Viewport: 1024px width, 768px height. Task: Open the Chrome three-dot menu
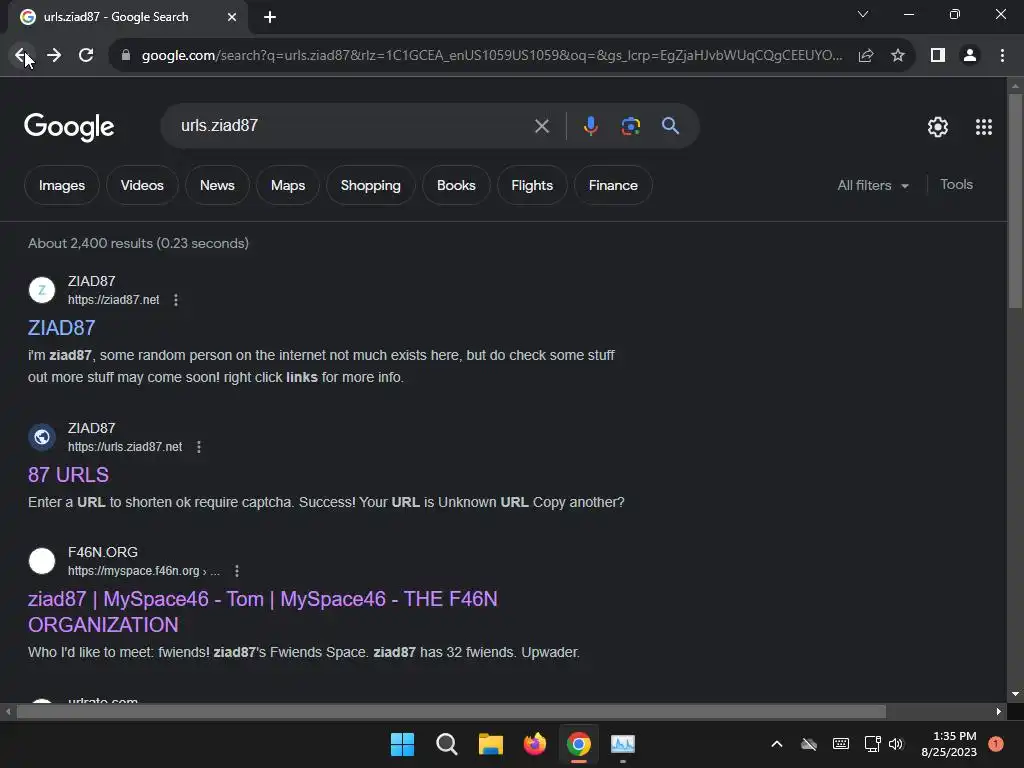[x=1002, y=56]
